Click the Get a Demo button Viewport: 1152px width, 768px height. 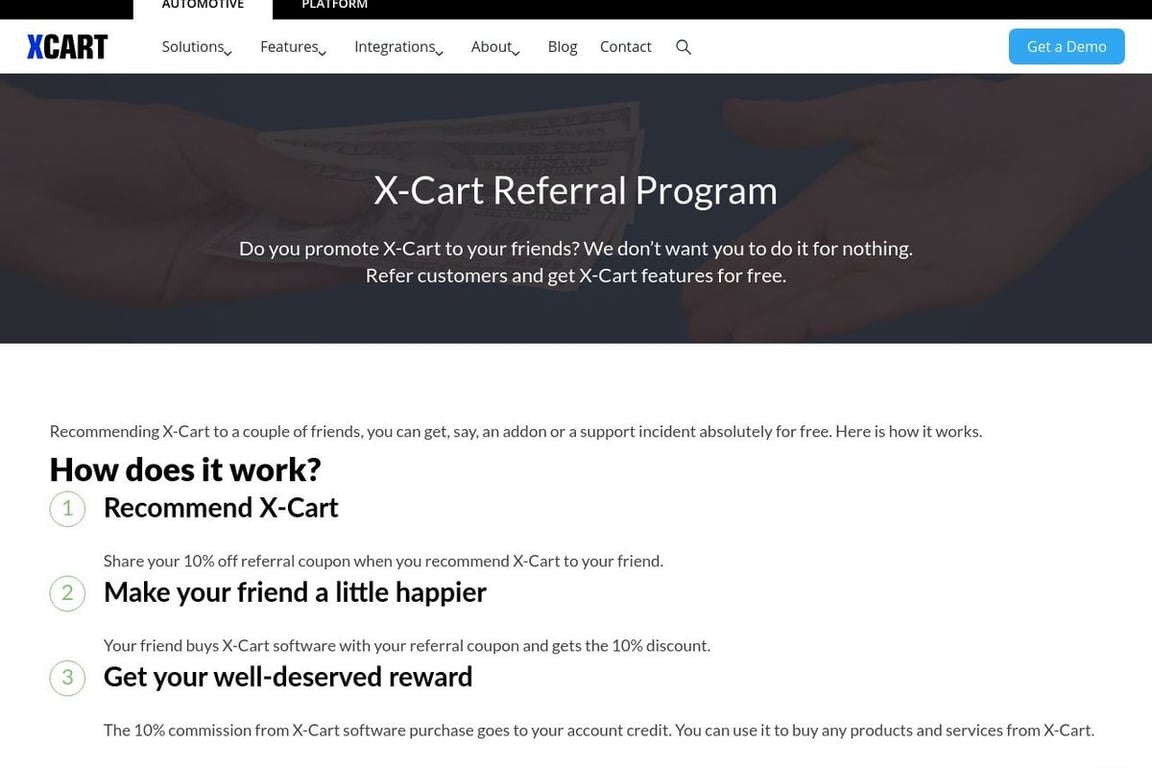(1066, 46)
